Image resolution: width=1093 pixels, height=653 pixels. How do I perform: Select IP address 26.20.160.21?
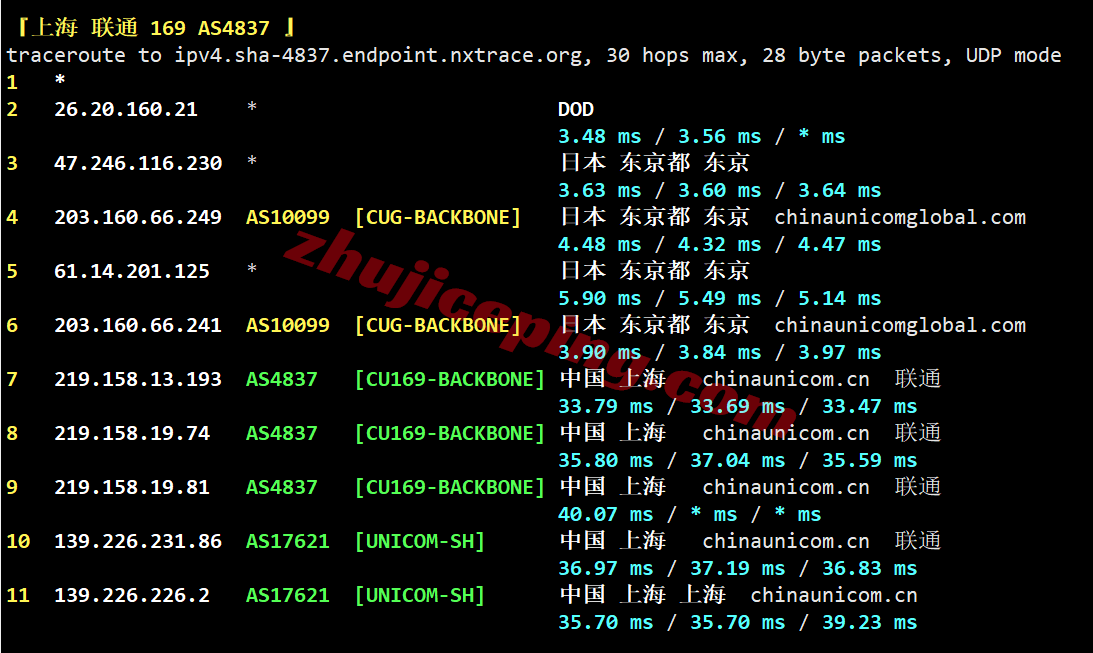(126, 109)
